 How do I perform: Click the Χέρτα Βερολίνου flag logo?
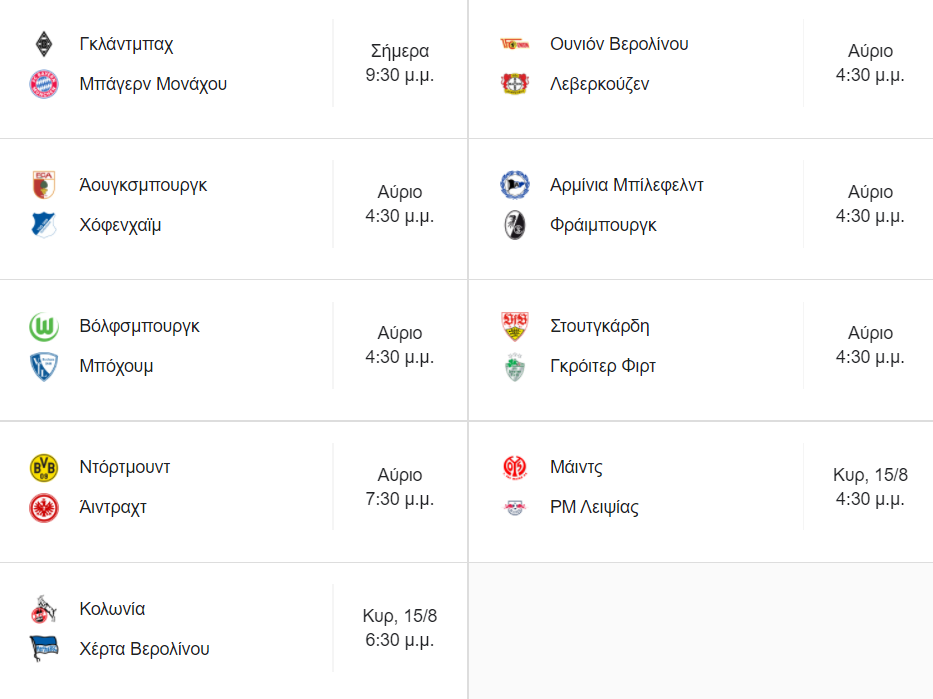tap(44, 649)
